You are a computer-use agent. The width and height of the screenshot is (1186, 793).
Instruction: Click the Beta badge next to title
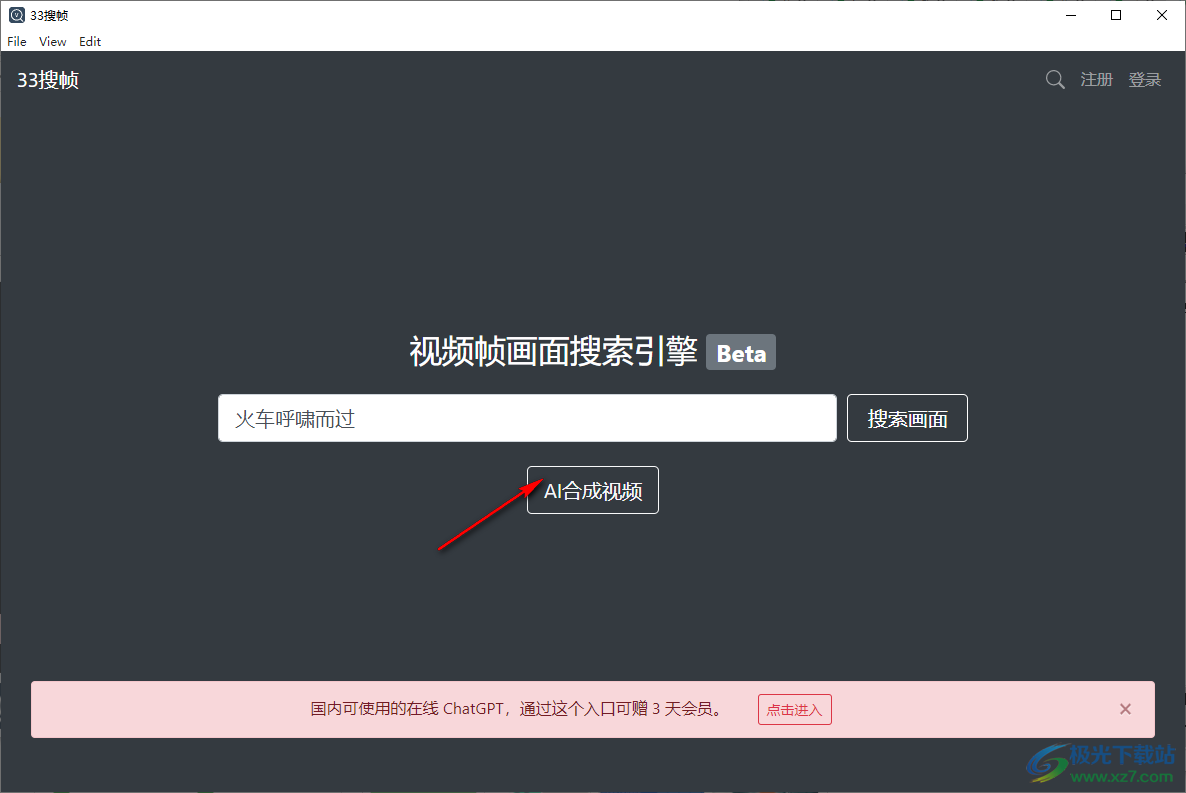click(740, 353)
